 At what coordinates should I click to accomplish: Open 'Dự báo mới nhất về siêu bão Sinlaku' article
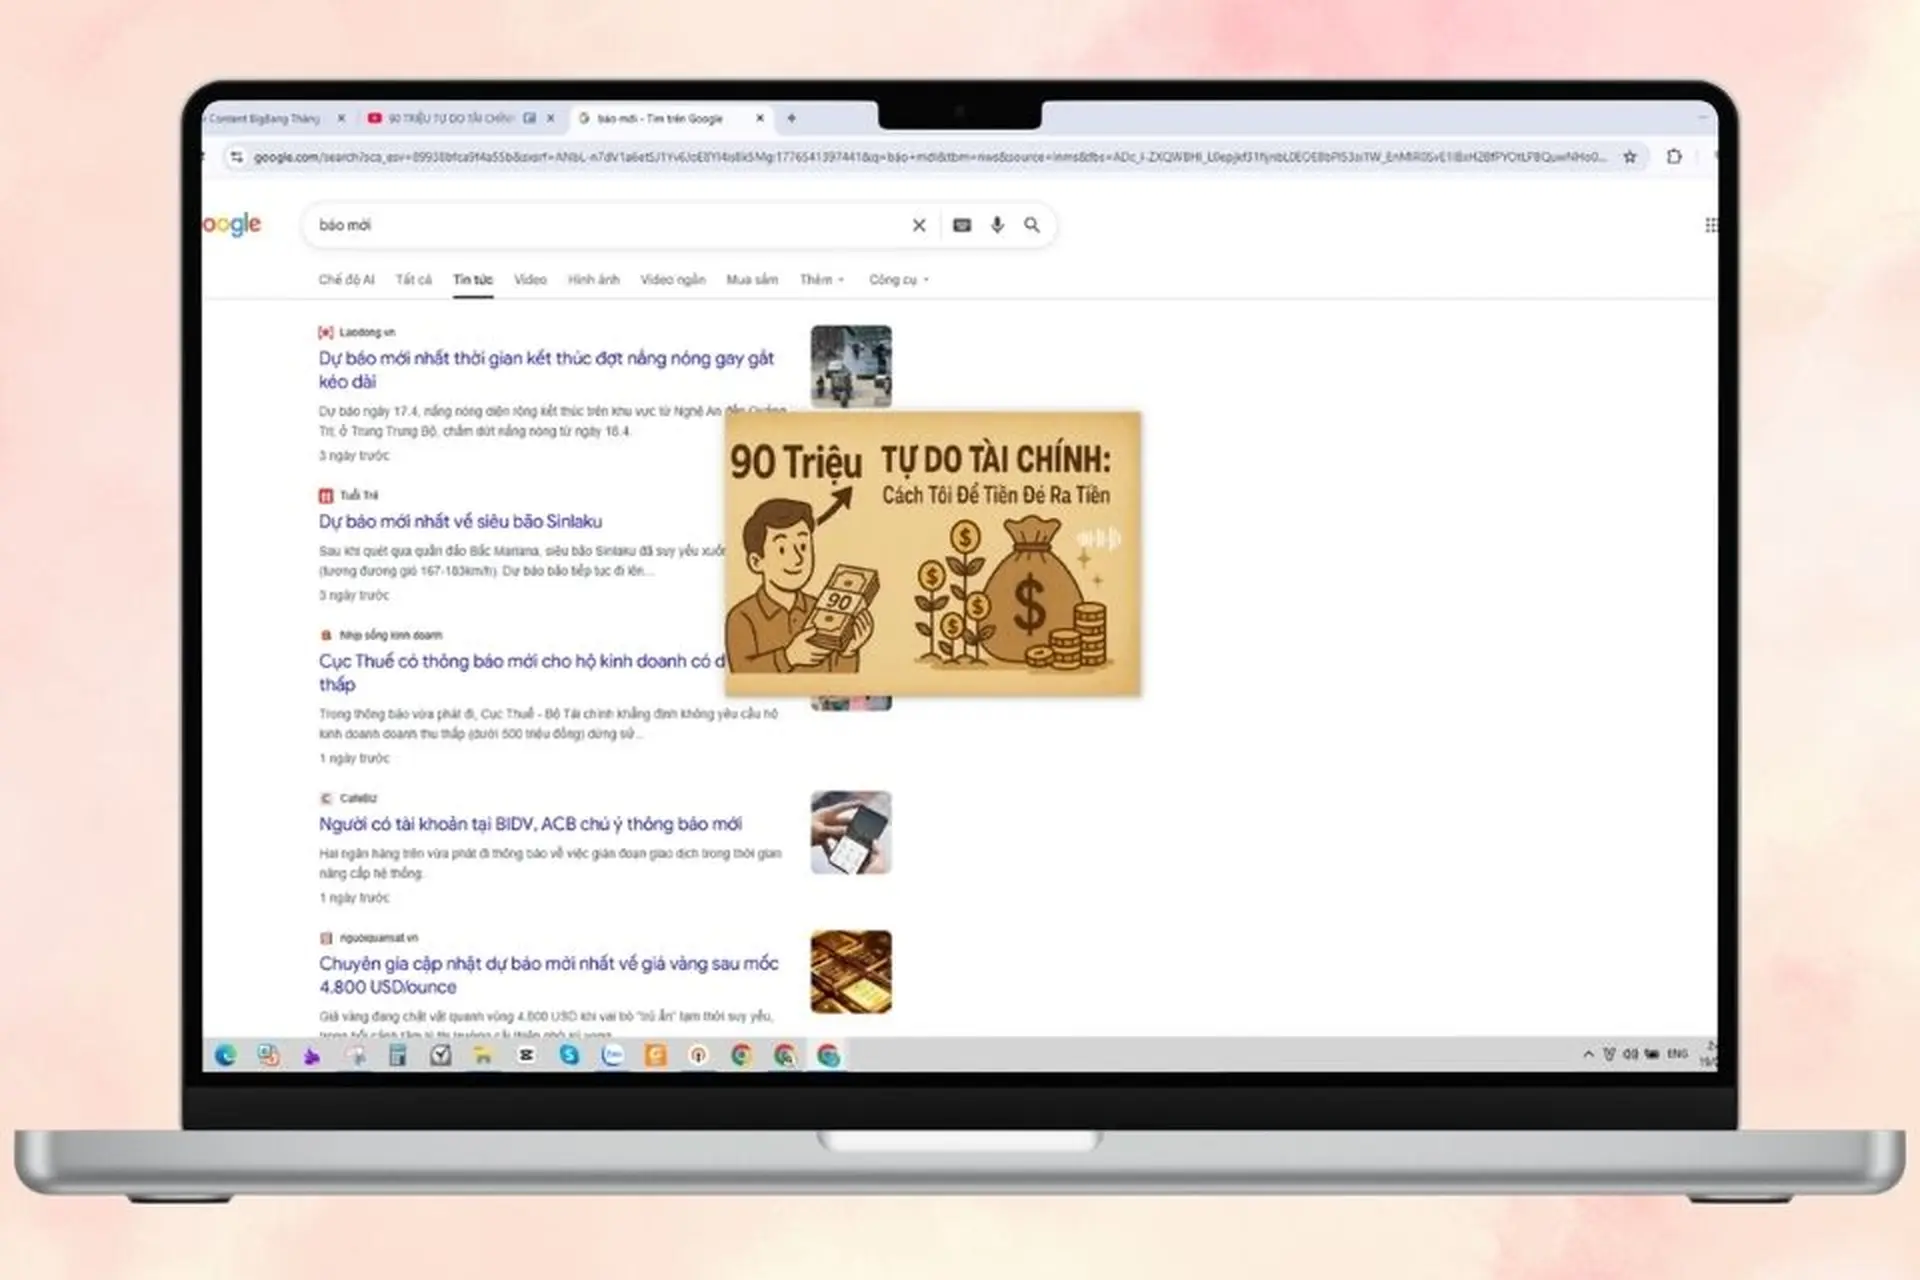[460, 521]
